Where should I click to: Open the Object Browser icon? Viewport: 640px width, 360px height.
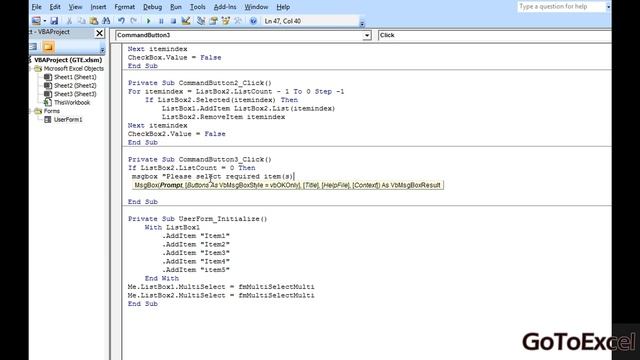click(x=225, y=21)
